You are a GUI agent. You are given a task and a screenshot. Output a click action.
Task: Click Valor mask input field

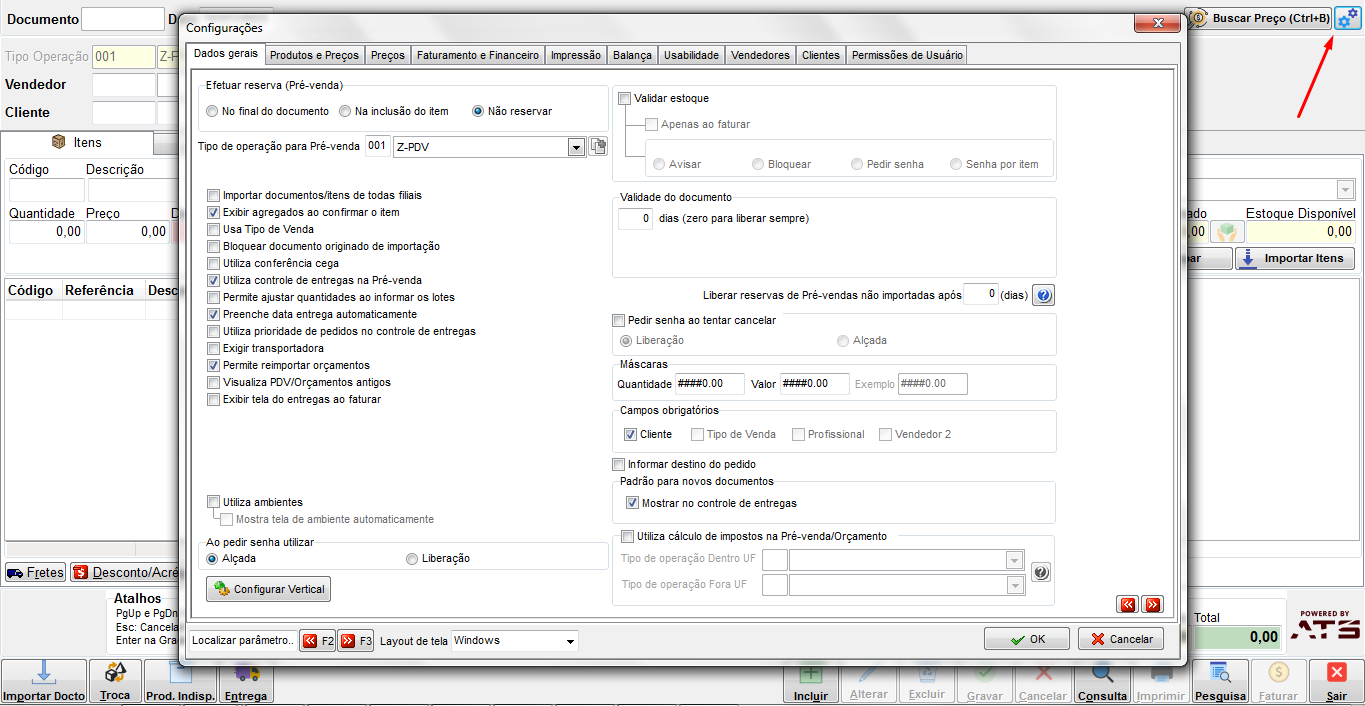pos(814,384)
